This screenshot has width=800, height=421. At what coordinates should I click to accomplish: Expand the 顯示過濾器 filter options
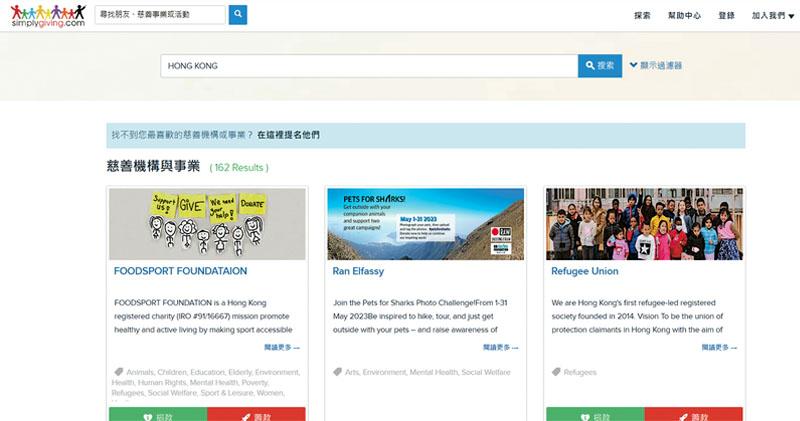(655, 66)
